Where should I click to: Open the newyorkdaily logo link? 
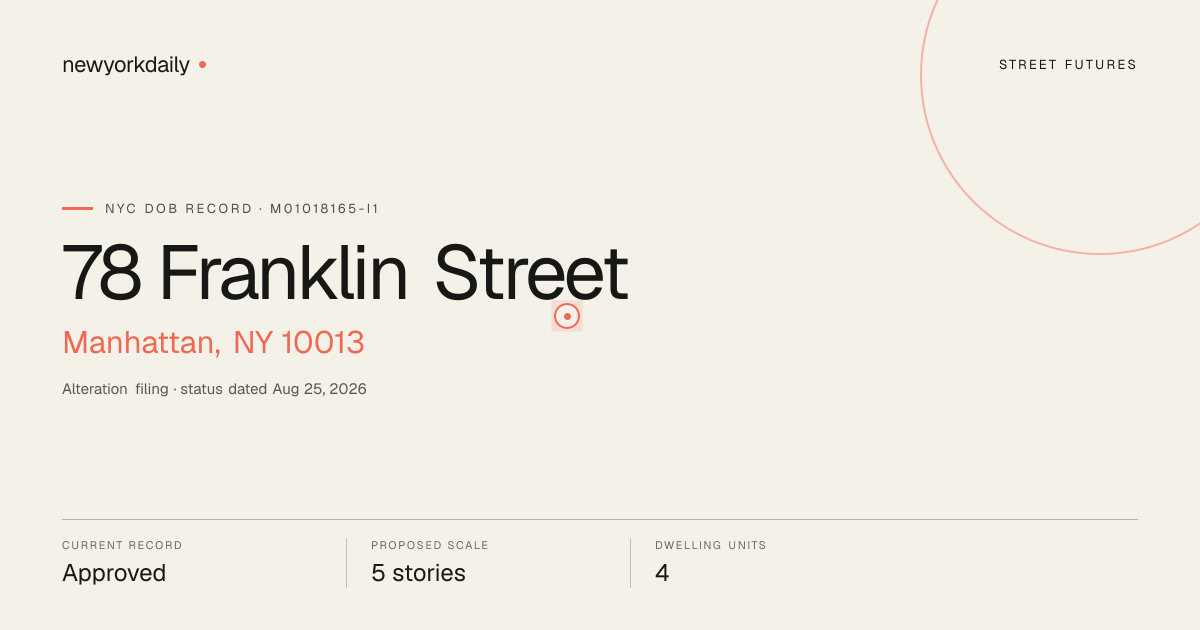(126, 65)
